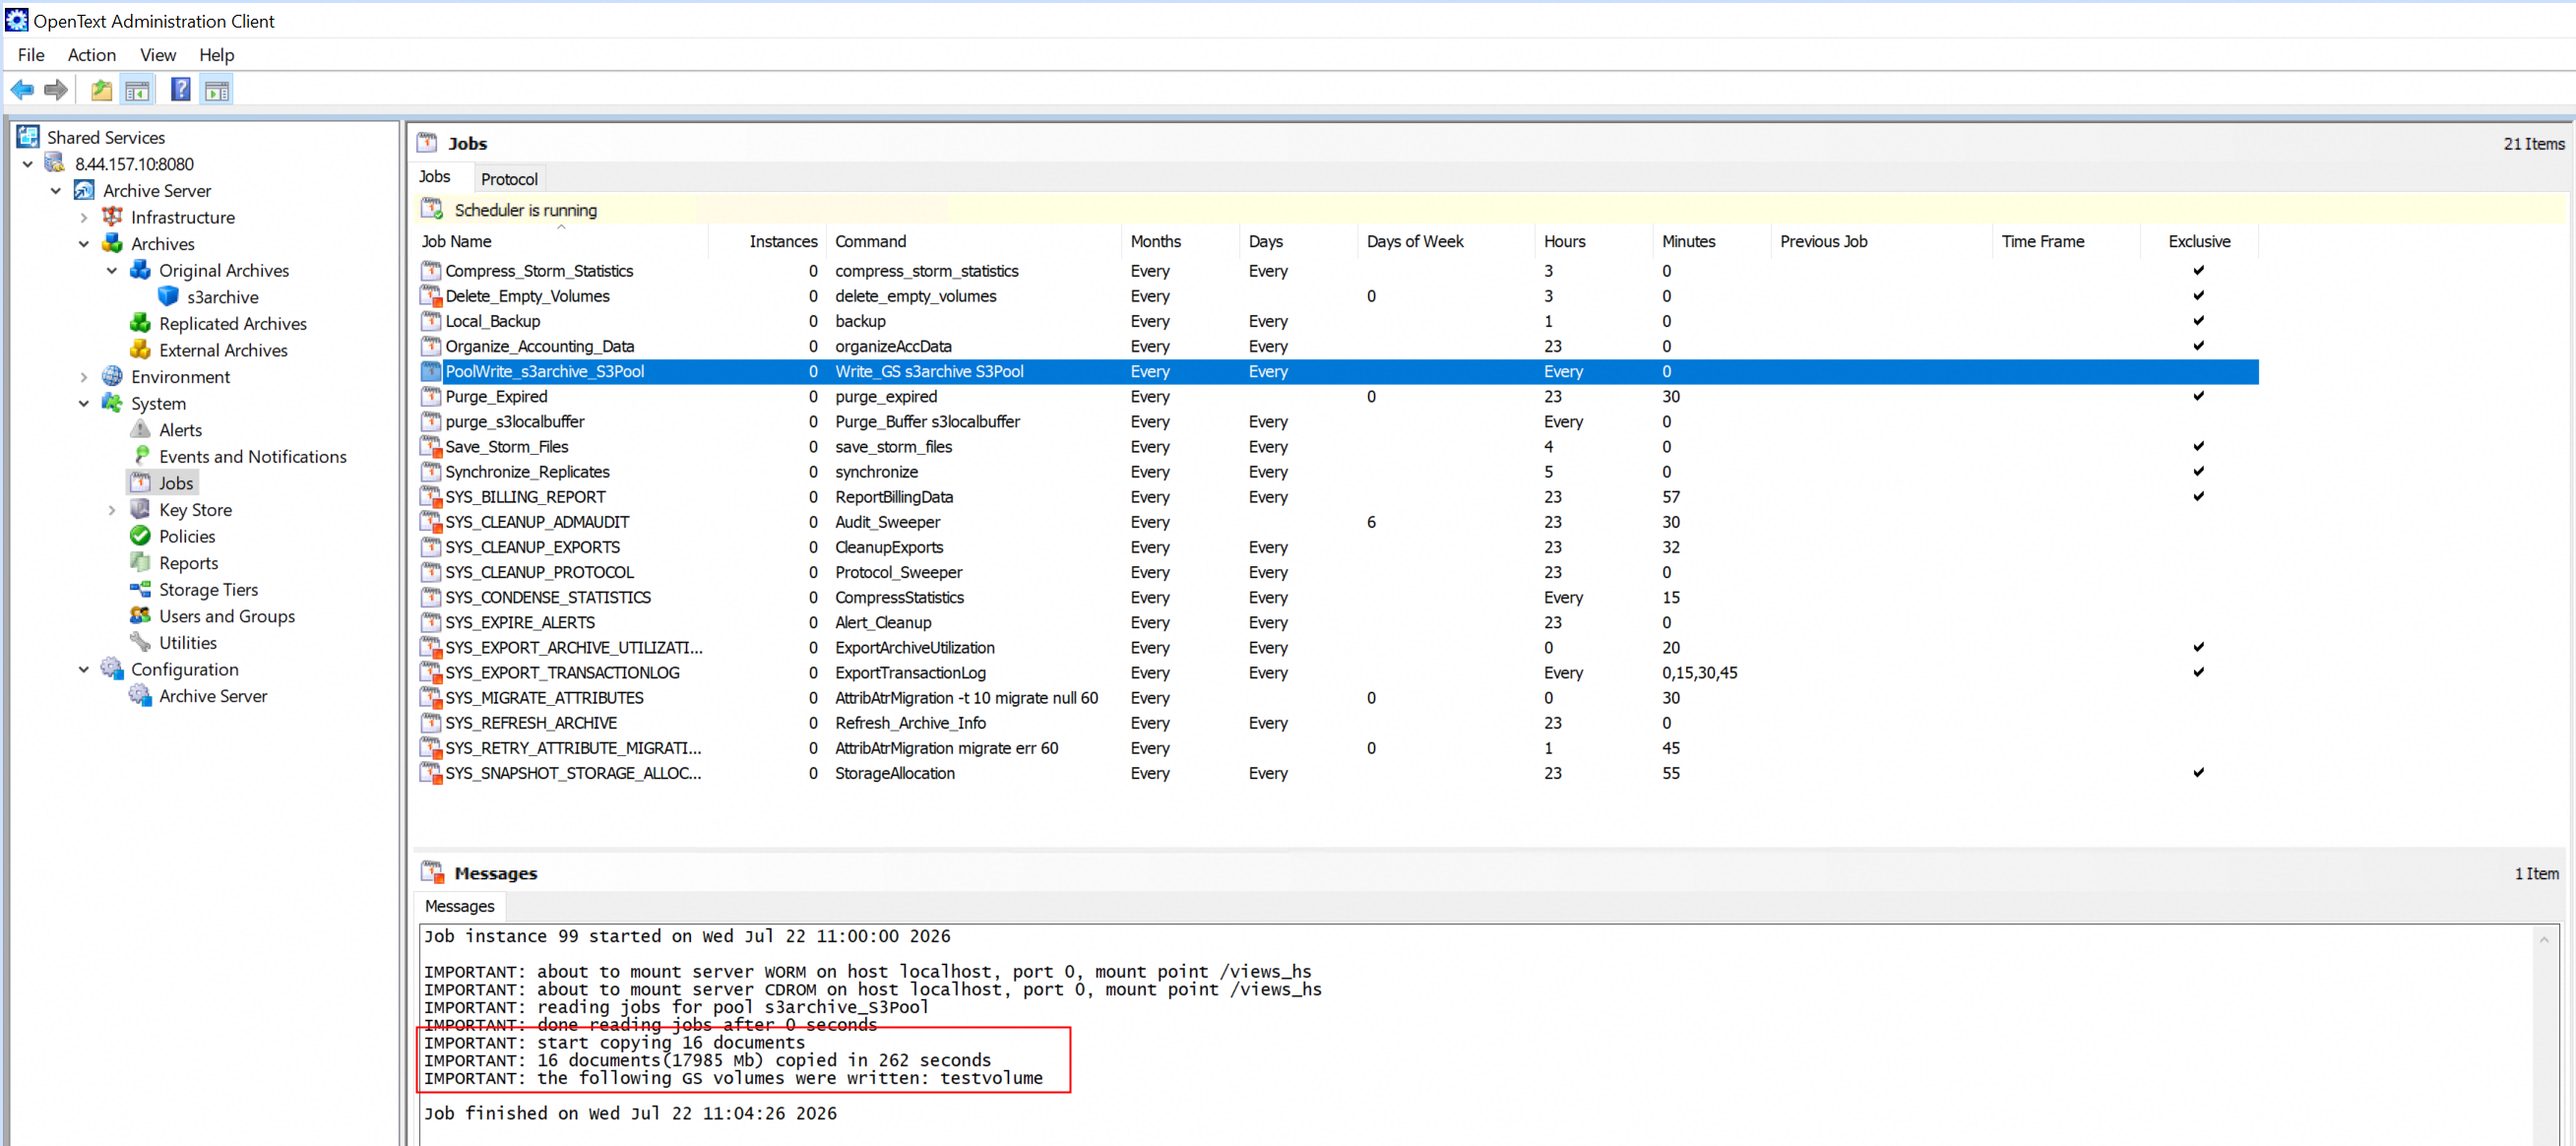This screenshot has height=1146, width=2576.
Task: Switch to the Protocol tab
Action: [509, 179]
